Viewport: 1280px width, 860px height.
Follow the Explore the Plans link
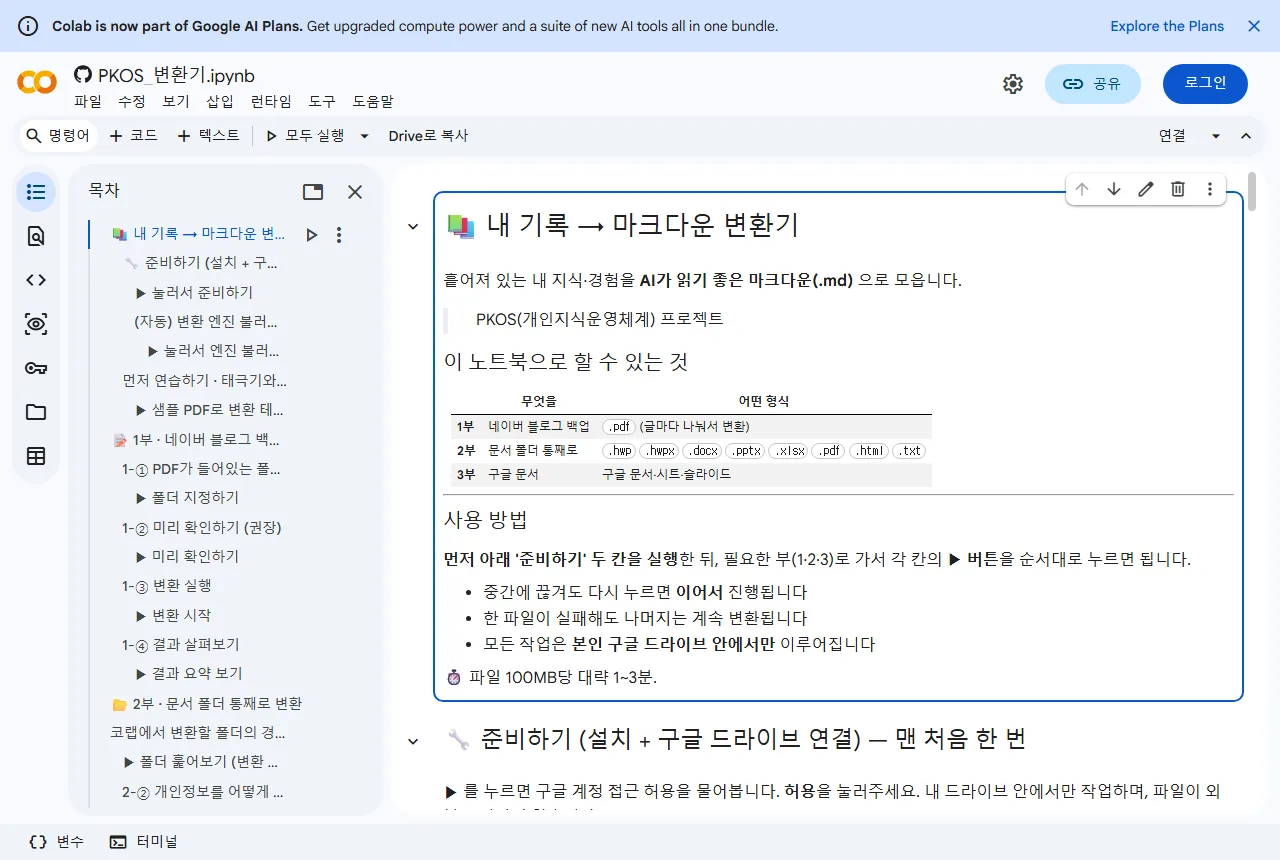click(1167, 26)
